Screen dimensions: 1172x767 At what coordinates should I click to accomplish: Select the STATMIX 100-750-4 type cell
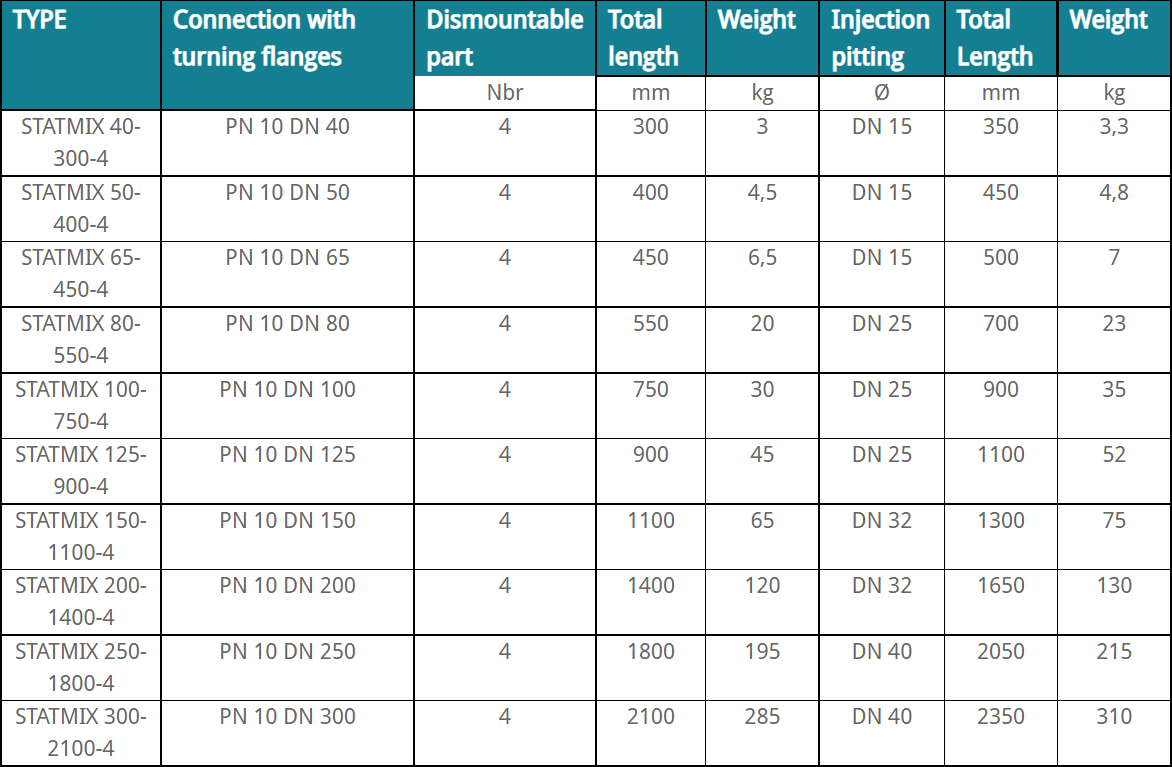pos(81,405)
